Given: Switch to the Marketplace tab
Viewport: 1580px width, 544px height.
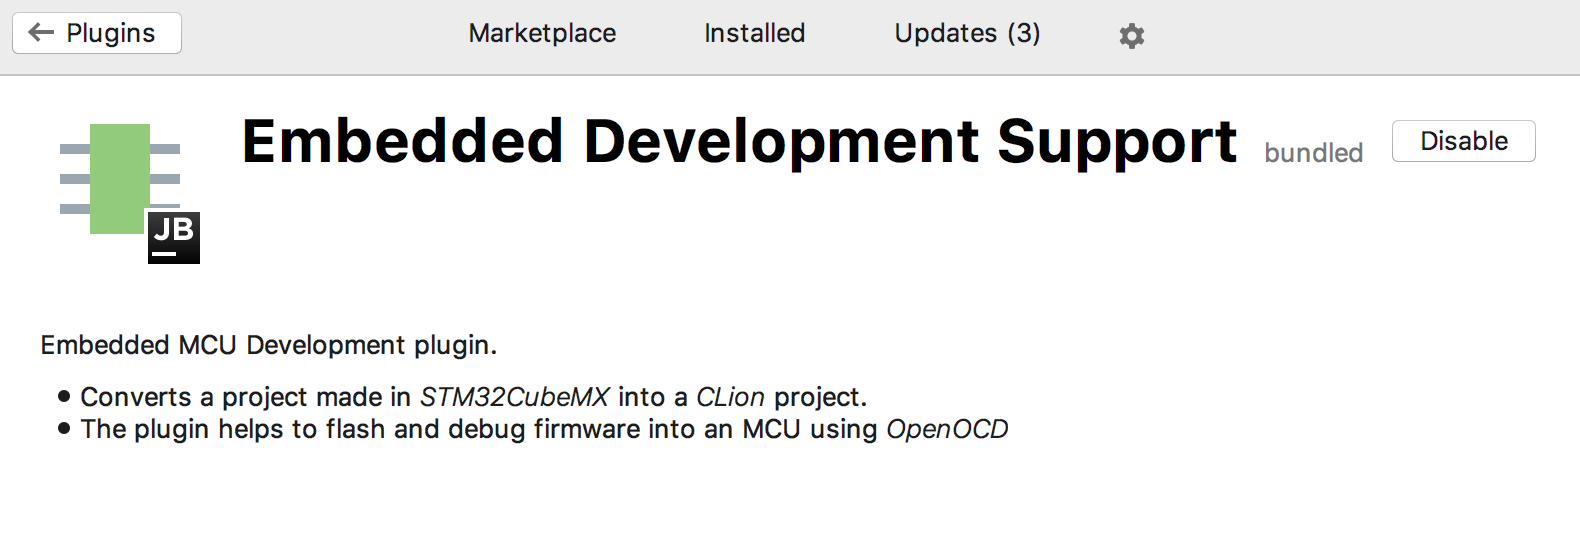Looking at the screenshot, I should 542,34.
